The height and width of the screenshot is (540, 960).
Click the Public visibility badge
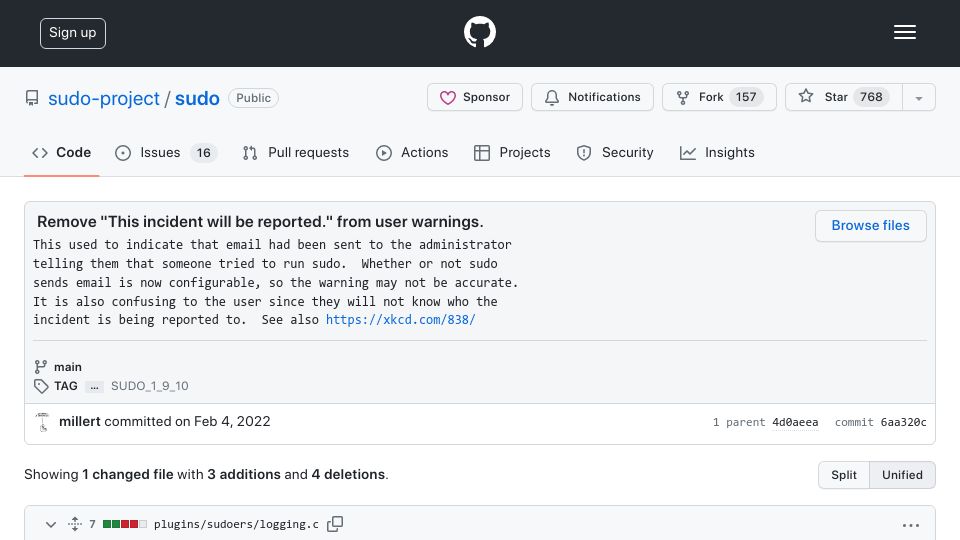[253, 98]
